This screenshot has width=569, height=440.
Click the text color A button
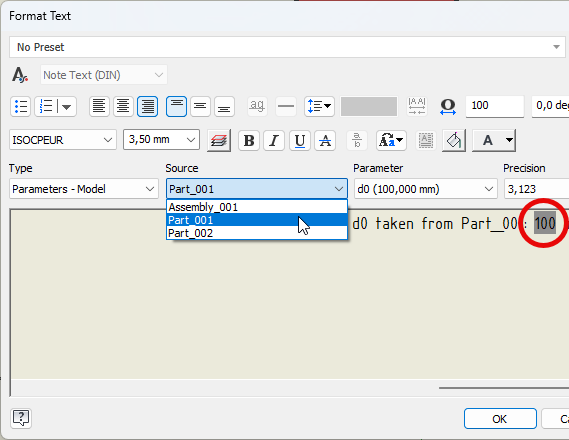(x=488, y=140)
